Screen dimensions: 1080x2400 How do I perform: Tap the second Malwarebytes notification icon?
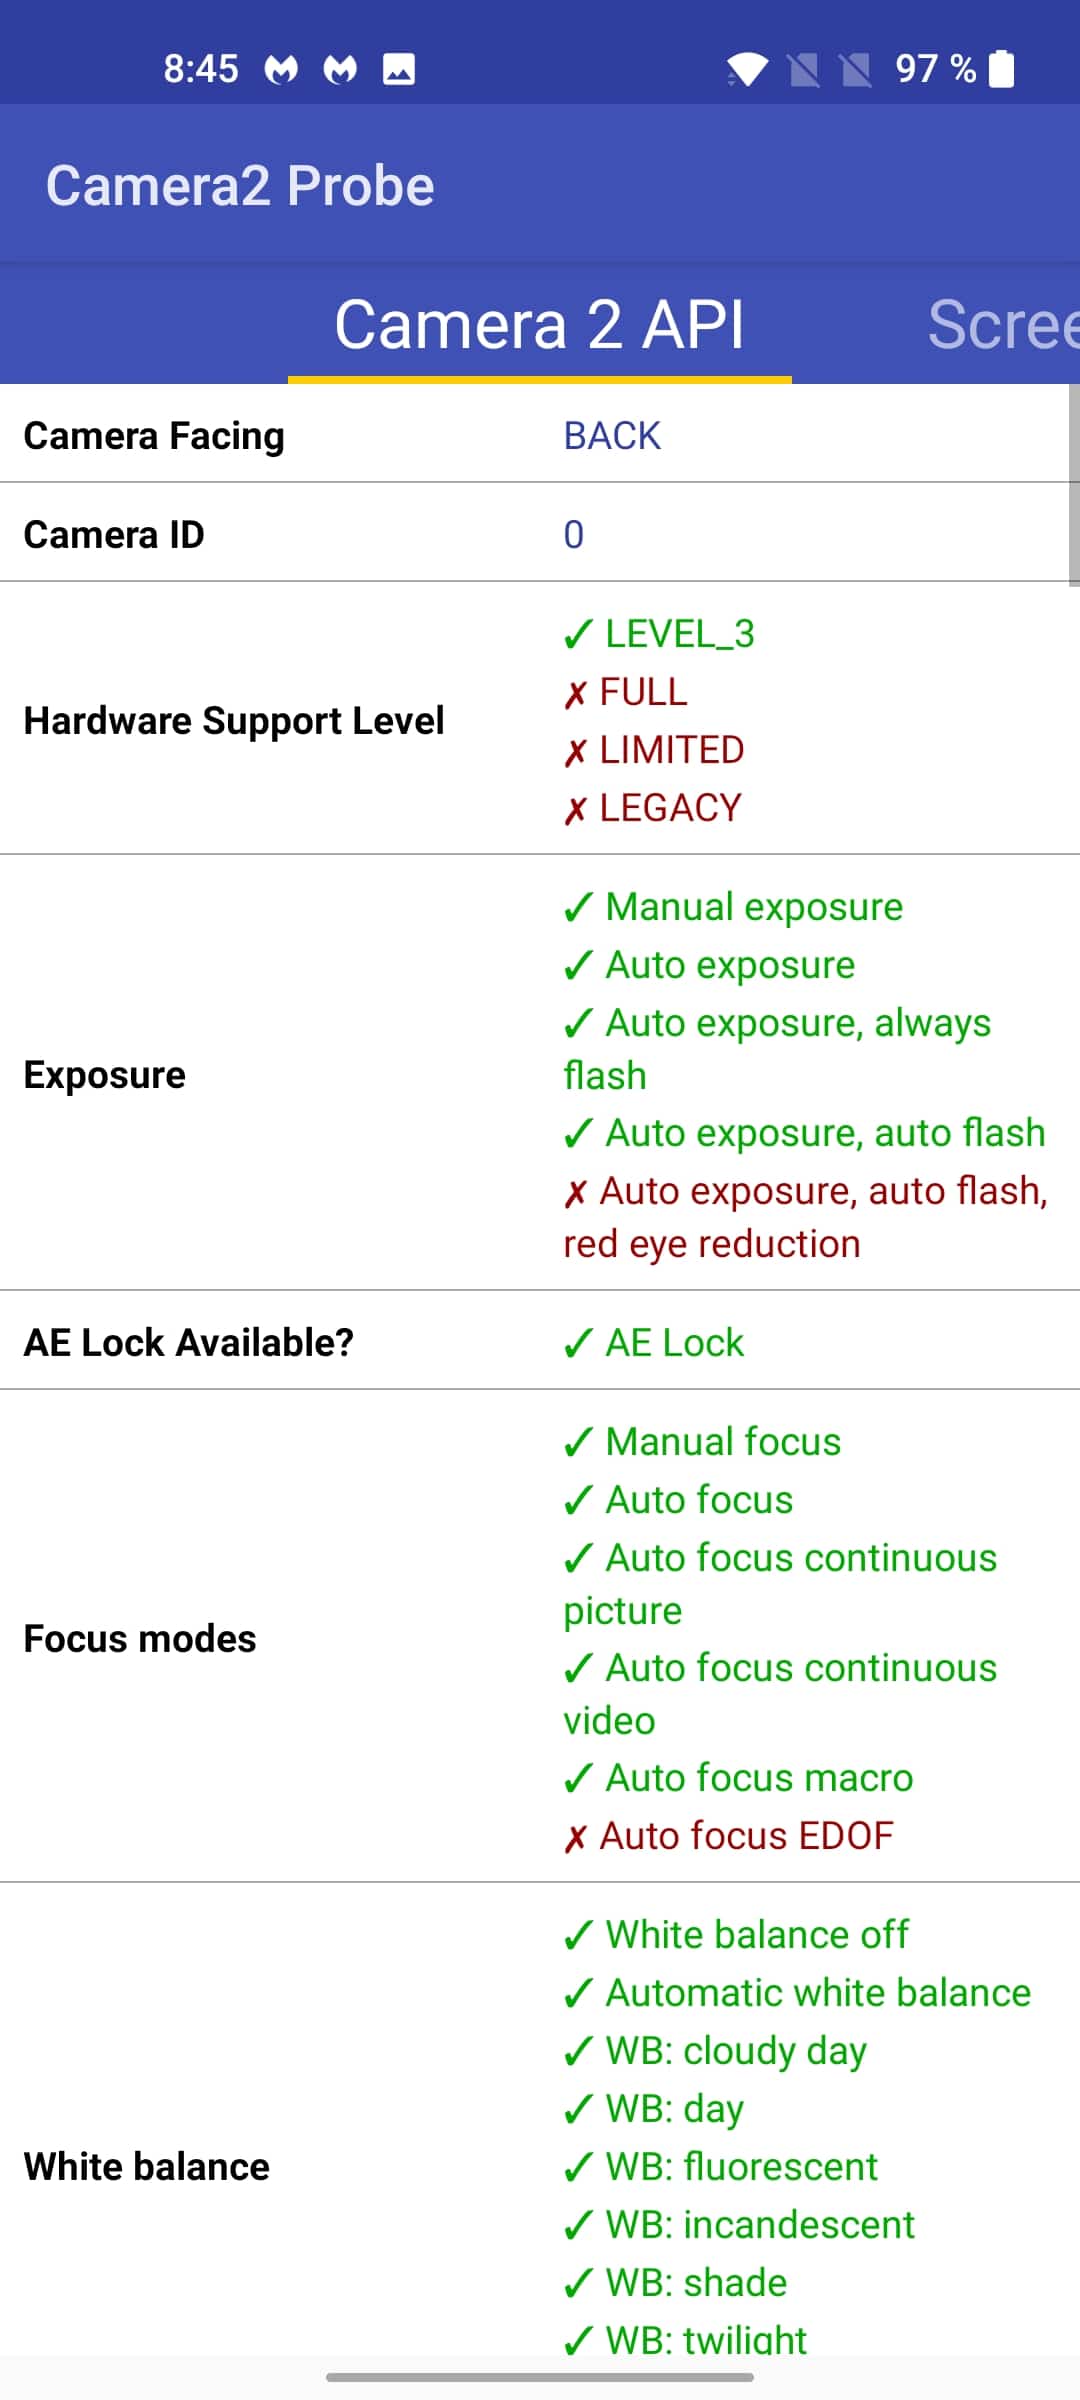pos(340,69)
